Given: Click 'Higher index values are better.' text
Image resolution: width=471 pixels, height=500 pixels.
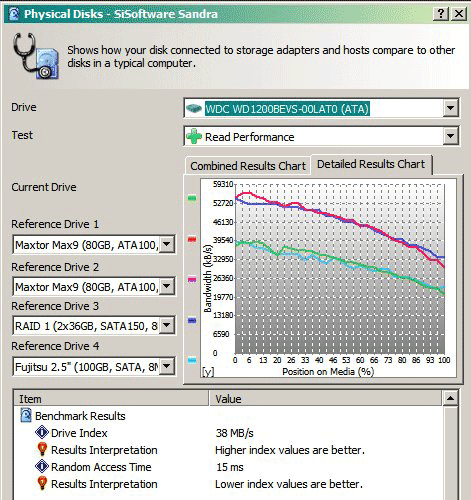Looking at the screenshot, I should [290, 450].
